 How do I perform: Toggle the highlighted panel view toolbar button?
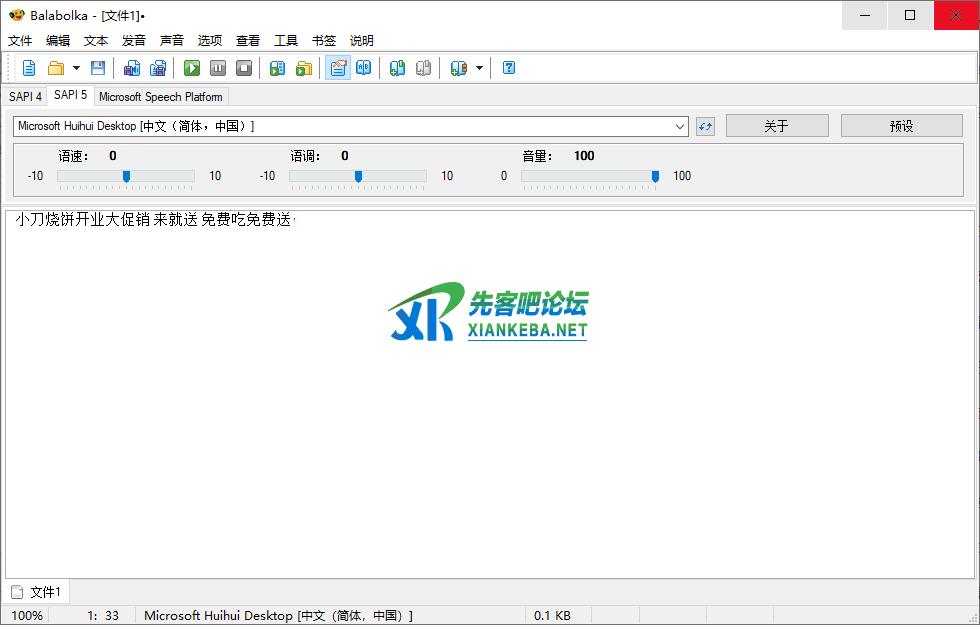tap(338, 68)
